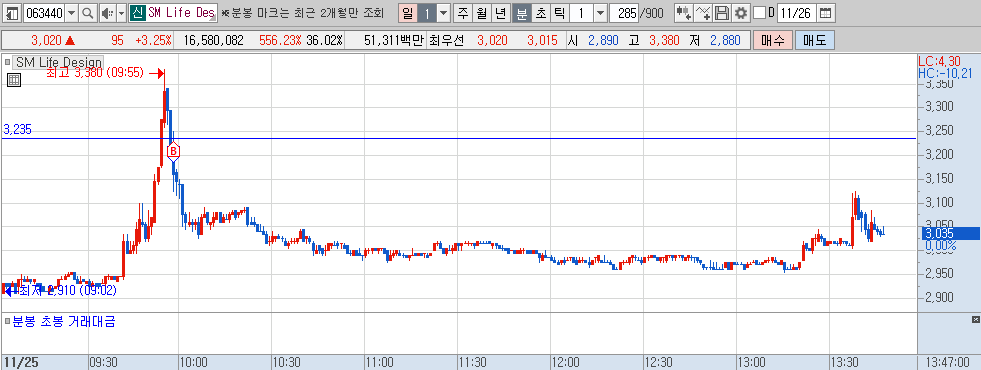Click the minute interval value 1 field
Screen dimensions: 981x370
(582, 13)
